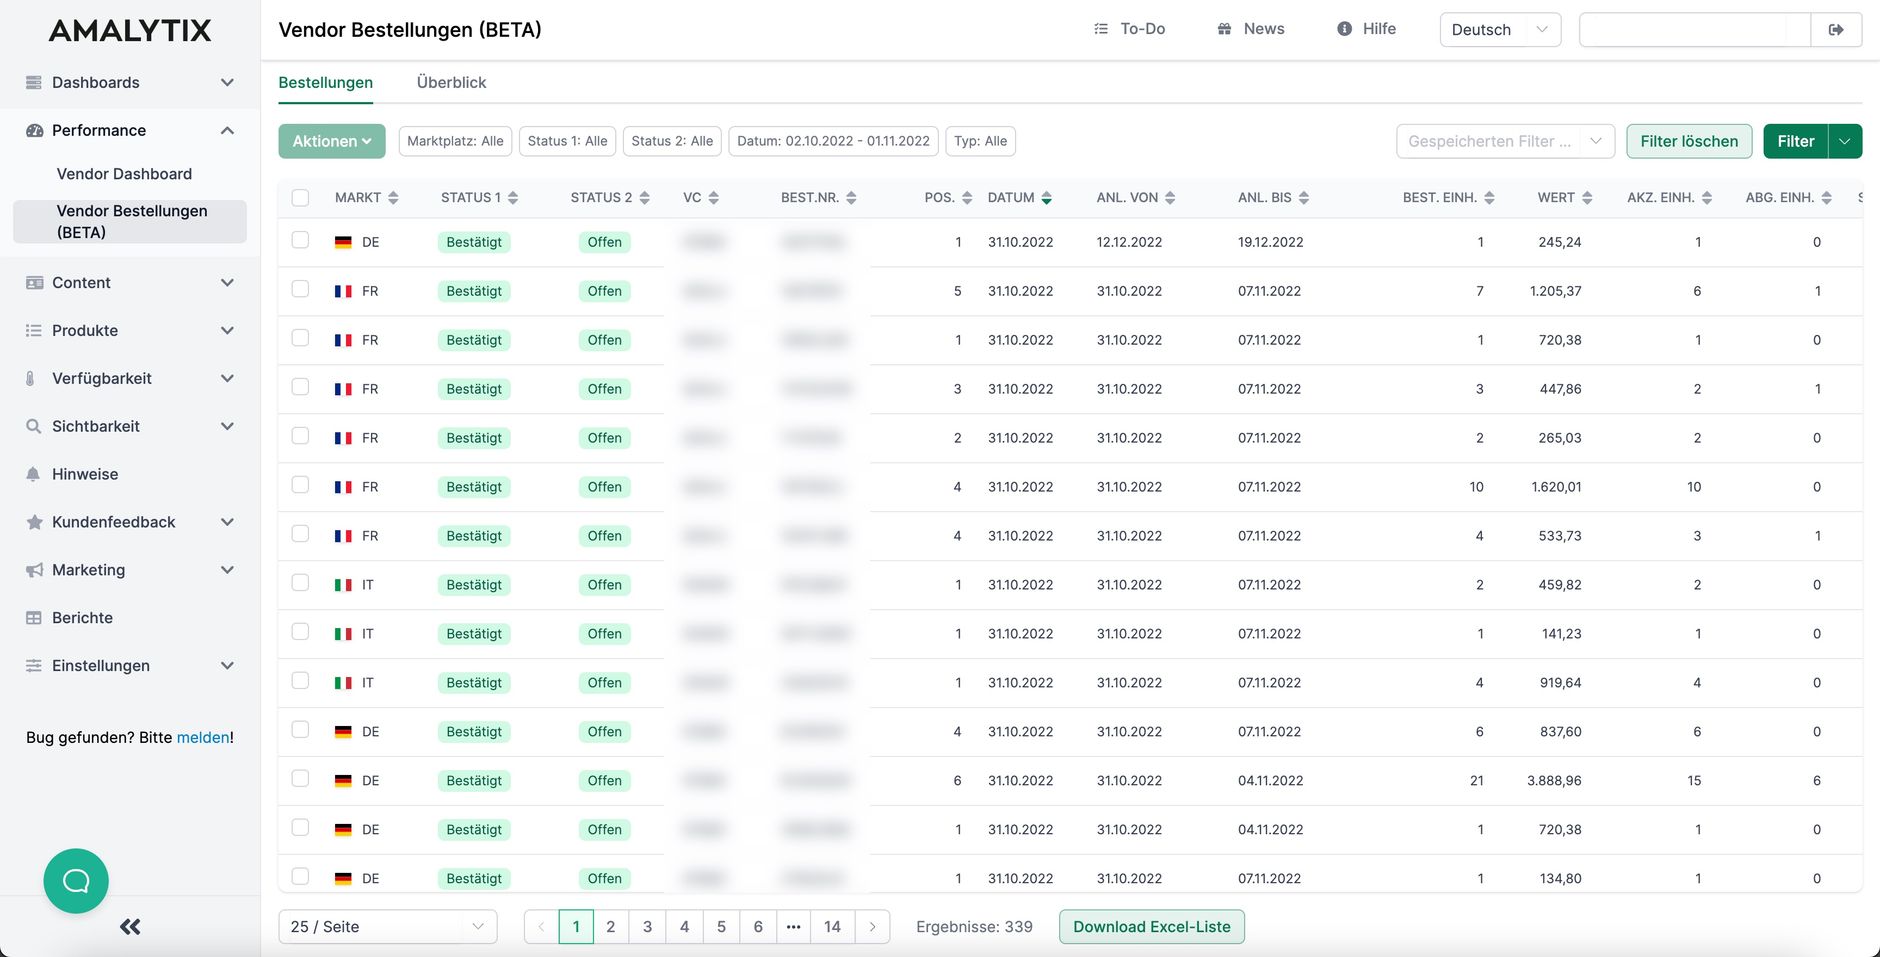Open Vendor Dashboard in the sidebar
The image size is (1880, 957).
tap(124, 174)
